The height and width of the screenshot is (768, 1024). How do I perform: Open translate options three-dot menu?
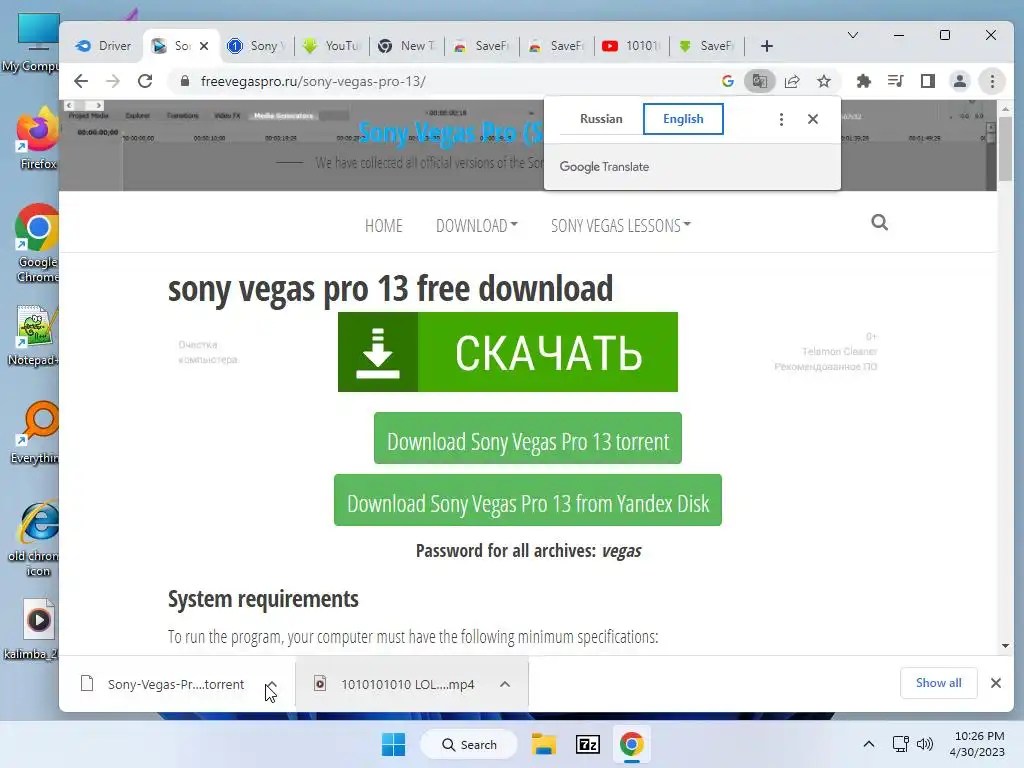click(x=781, y=119)
